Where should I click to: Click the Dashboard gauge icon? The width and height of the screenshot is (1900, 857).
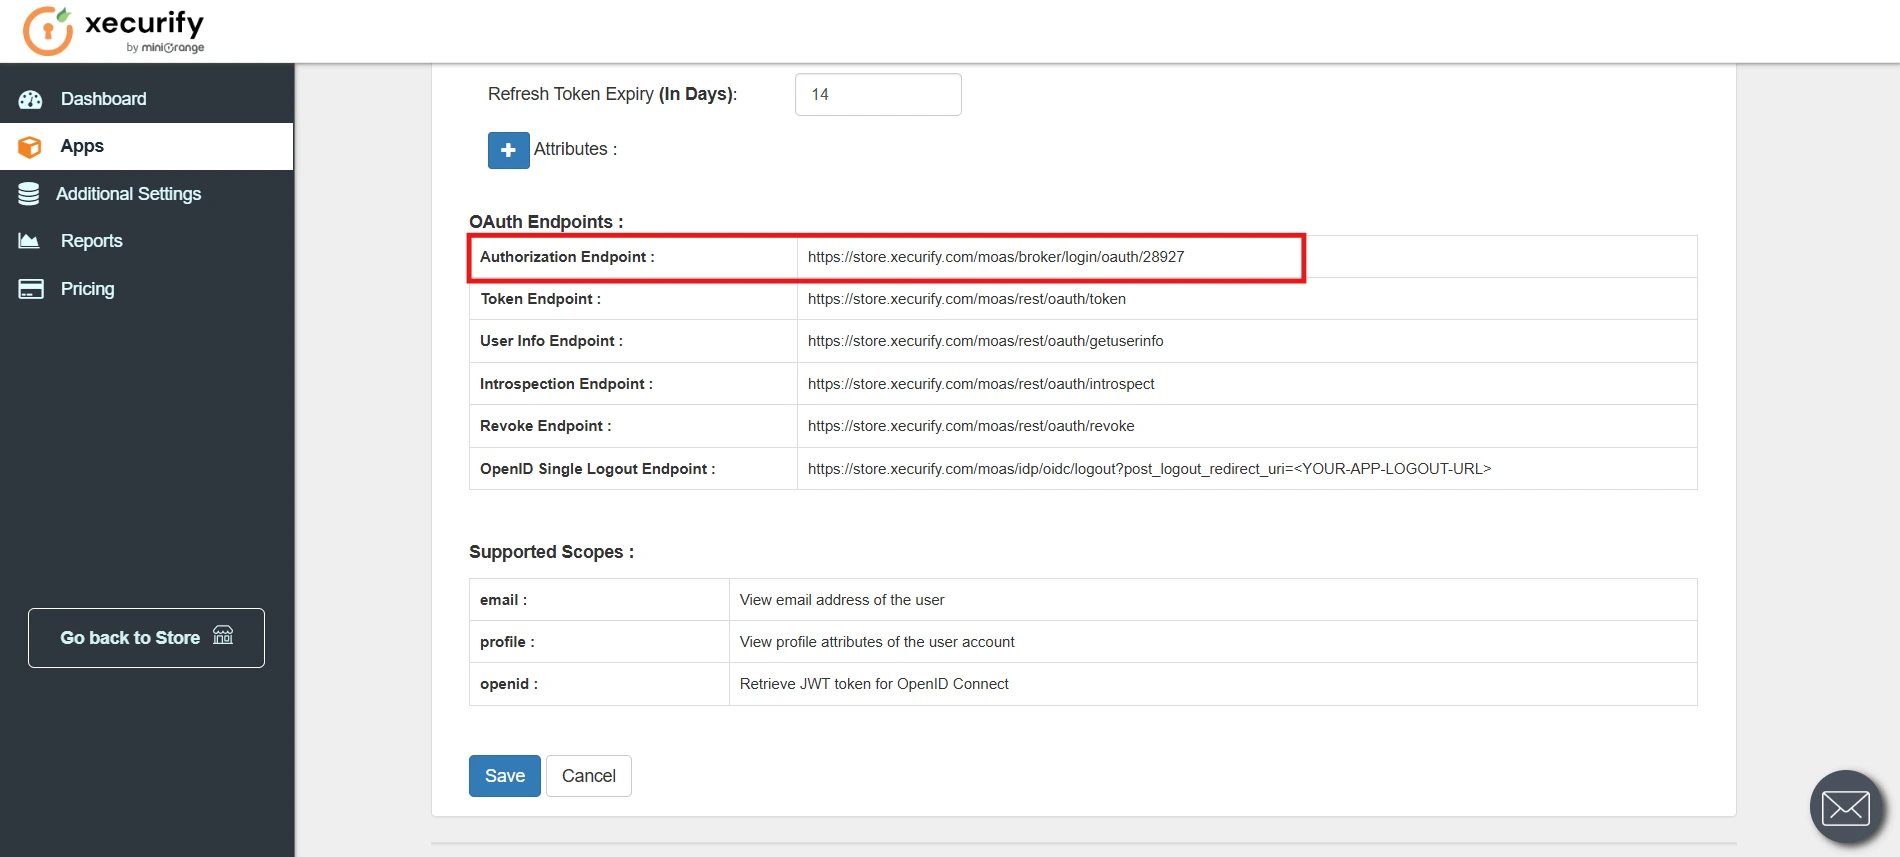tap(31, 99)
